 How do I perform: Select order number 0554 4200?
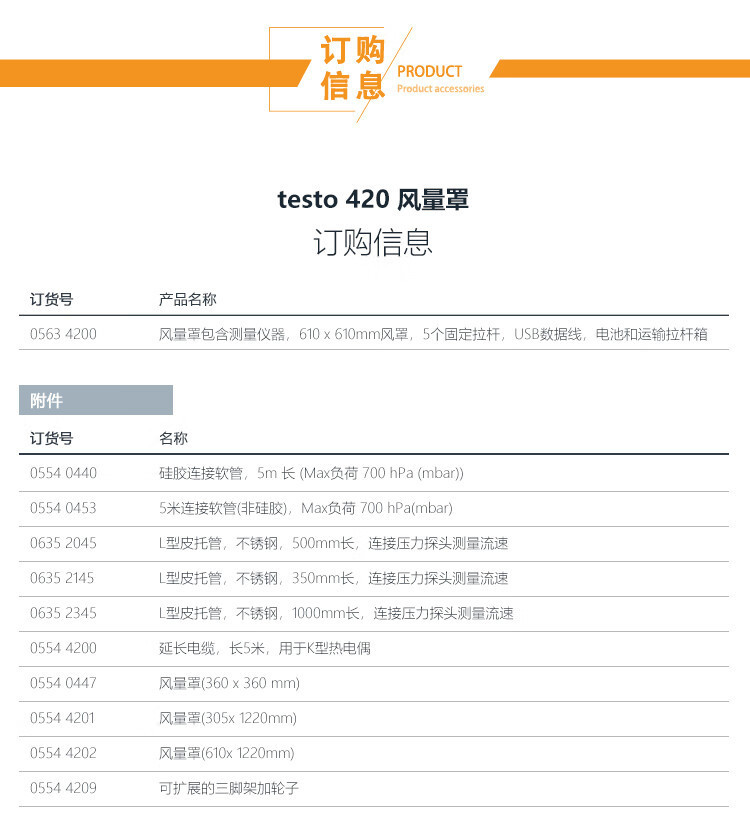pyautogui.click(x=63, y=648)
